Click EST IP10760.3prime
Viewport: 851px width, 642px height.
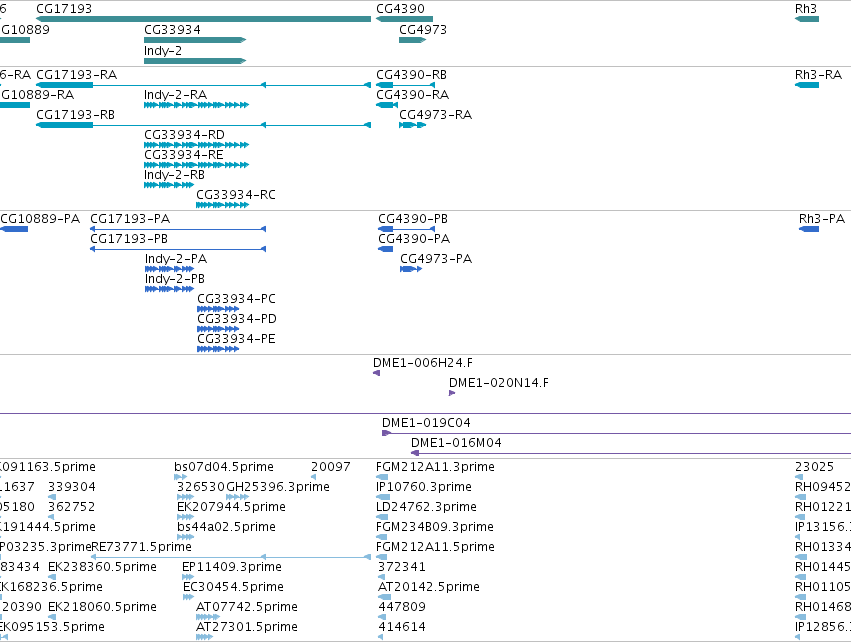[x=383, y=497]
